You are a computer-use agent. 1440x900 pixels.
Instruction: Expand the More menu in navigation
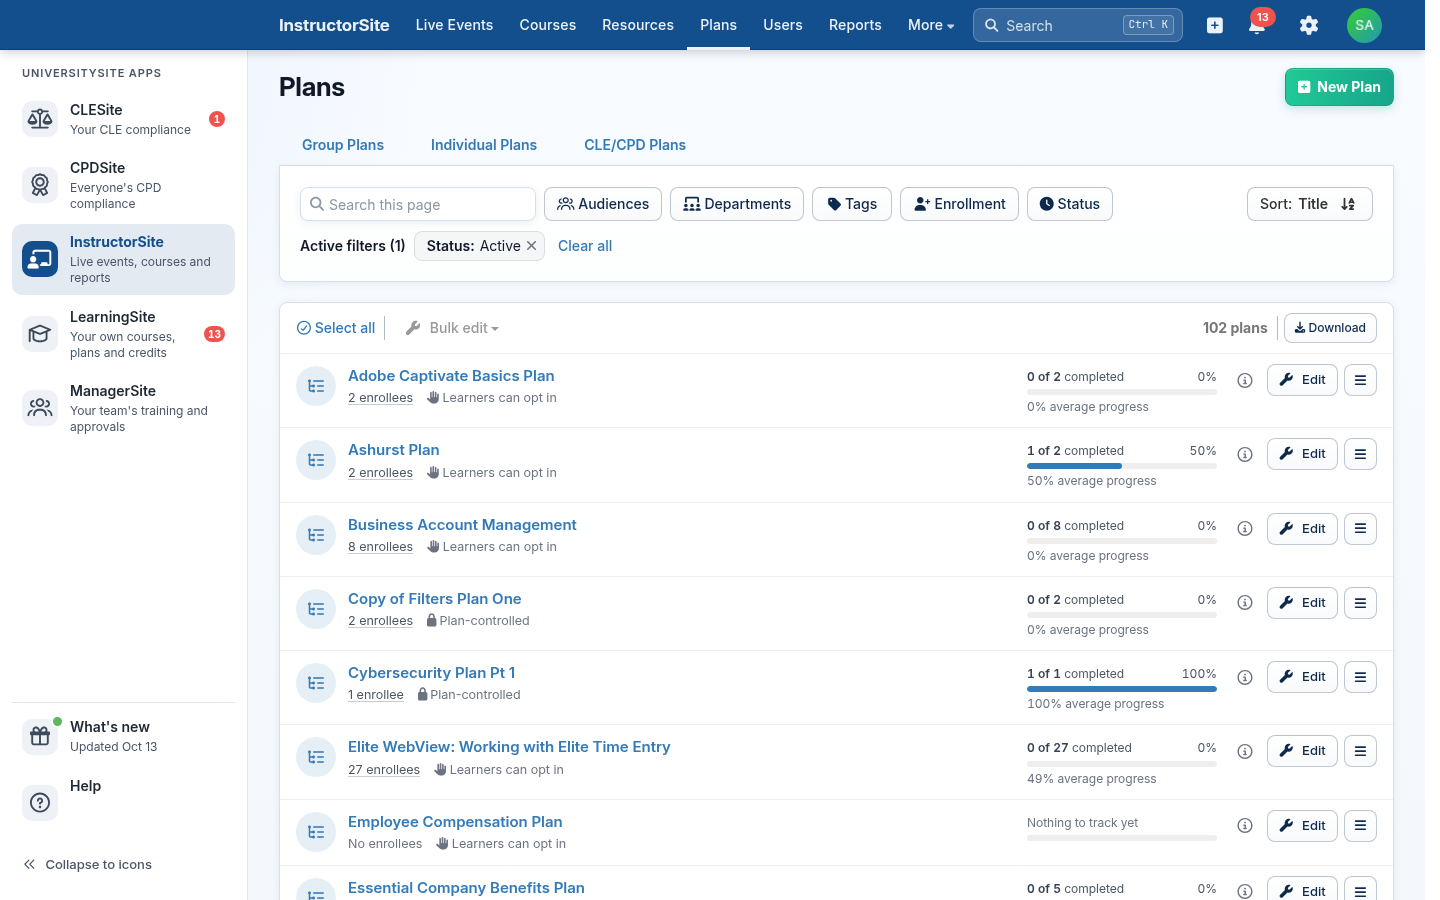point(931,25)
